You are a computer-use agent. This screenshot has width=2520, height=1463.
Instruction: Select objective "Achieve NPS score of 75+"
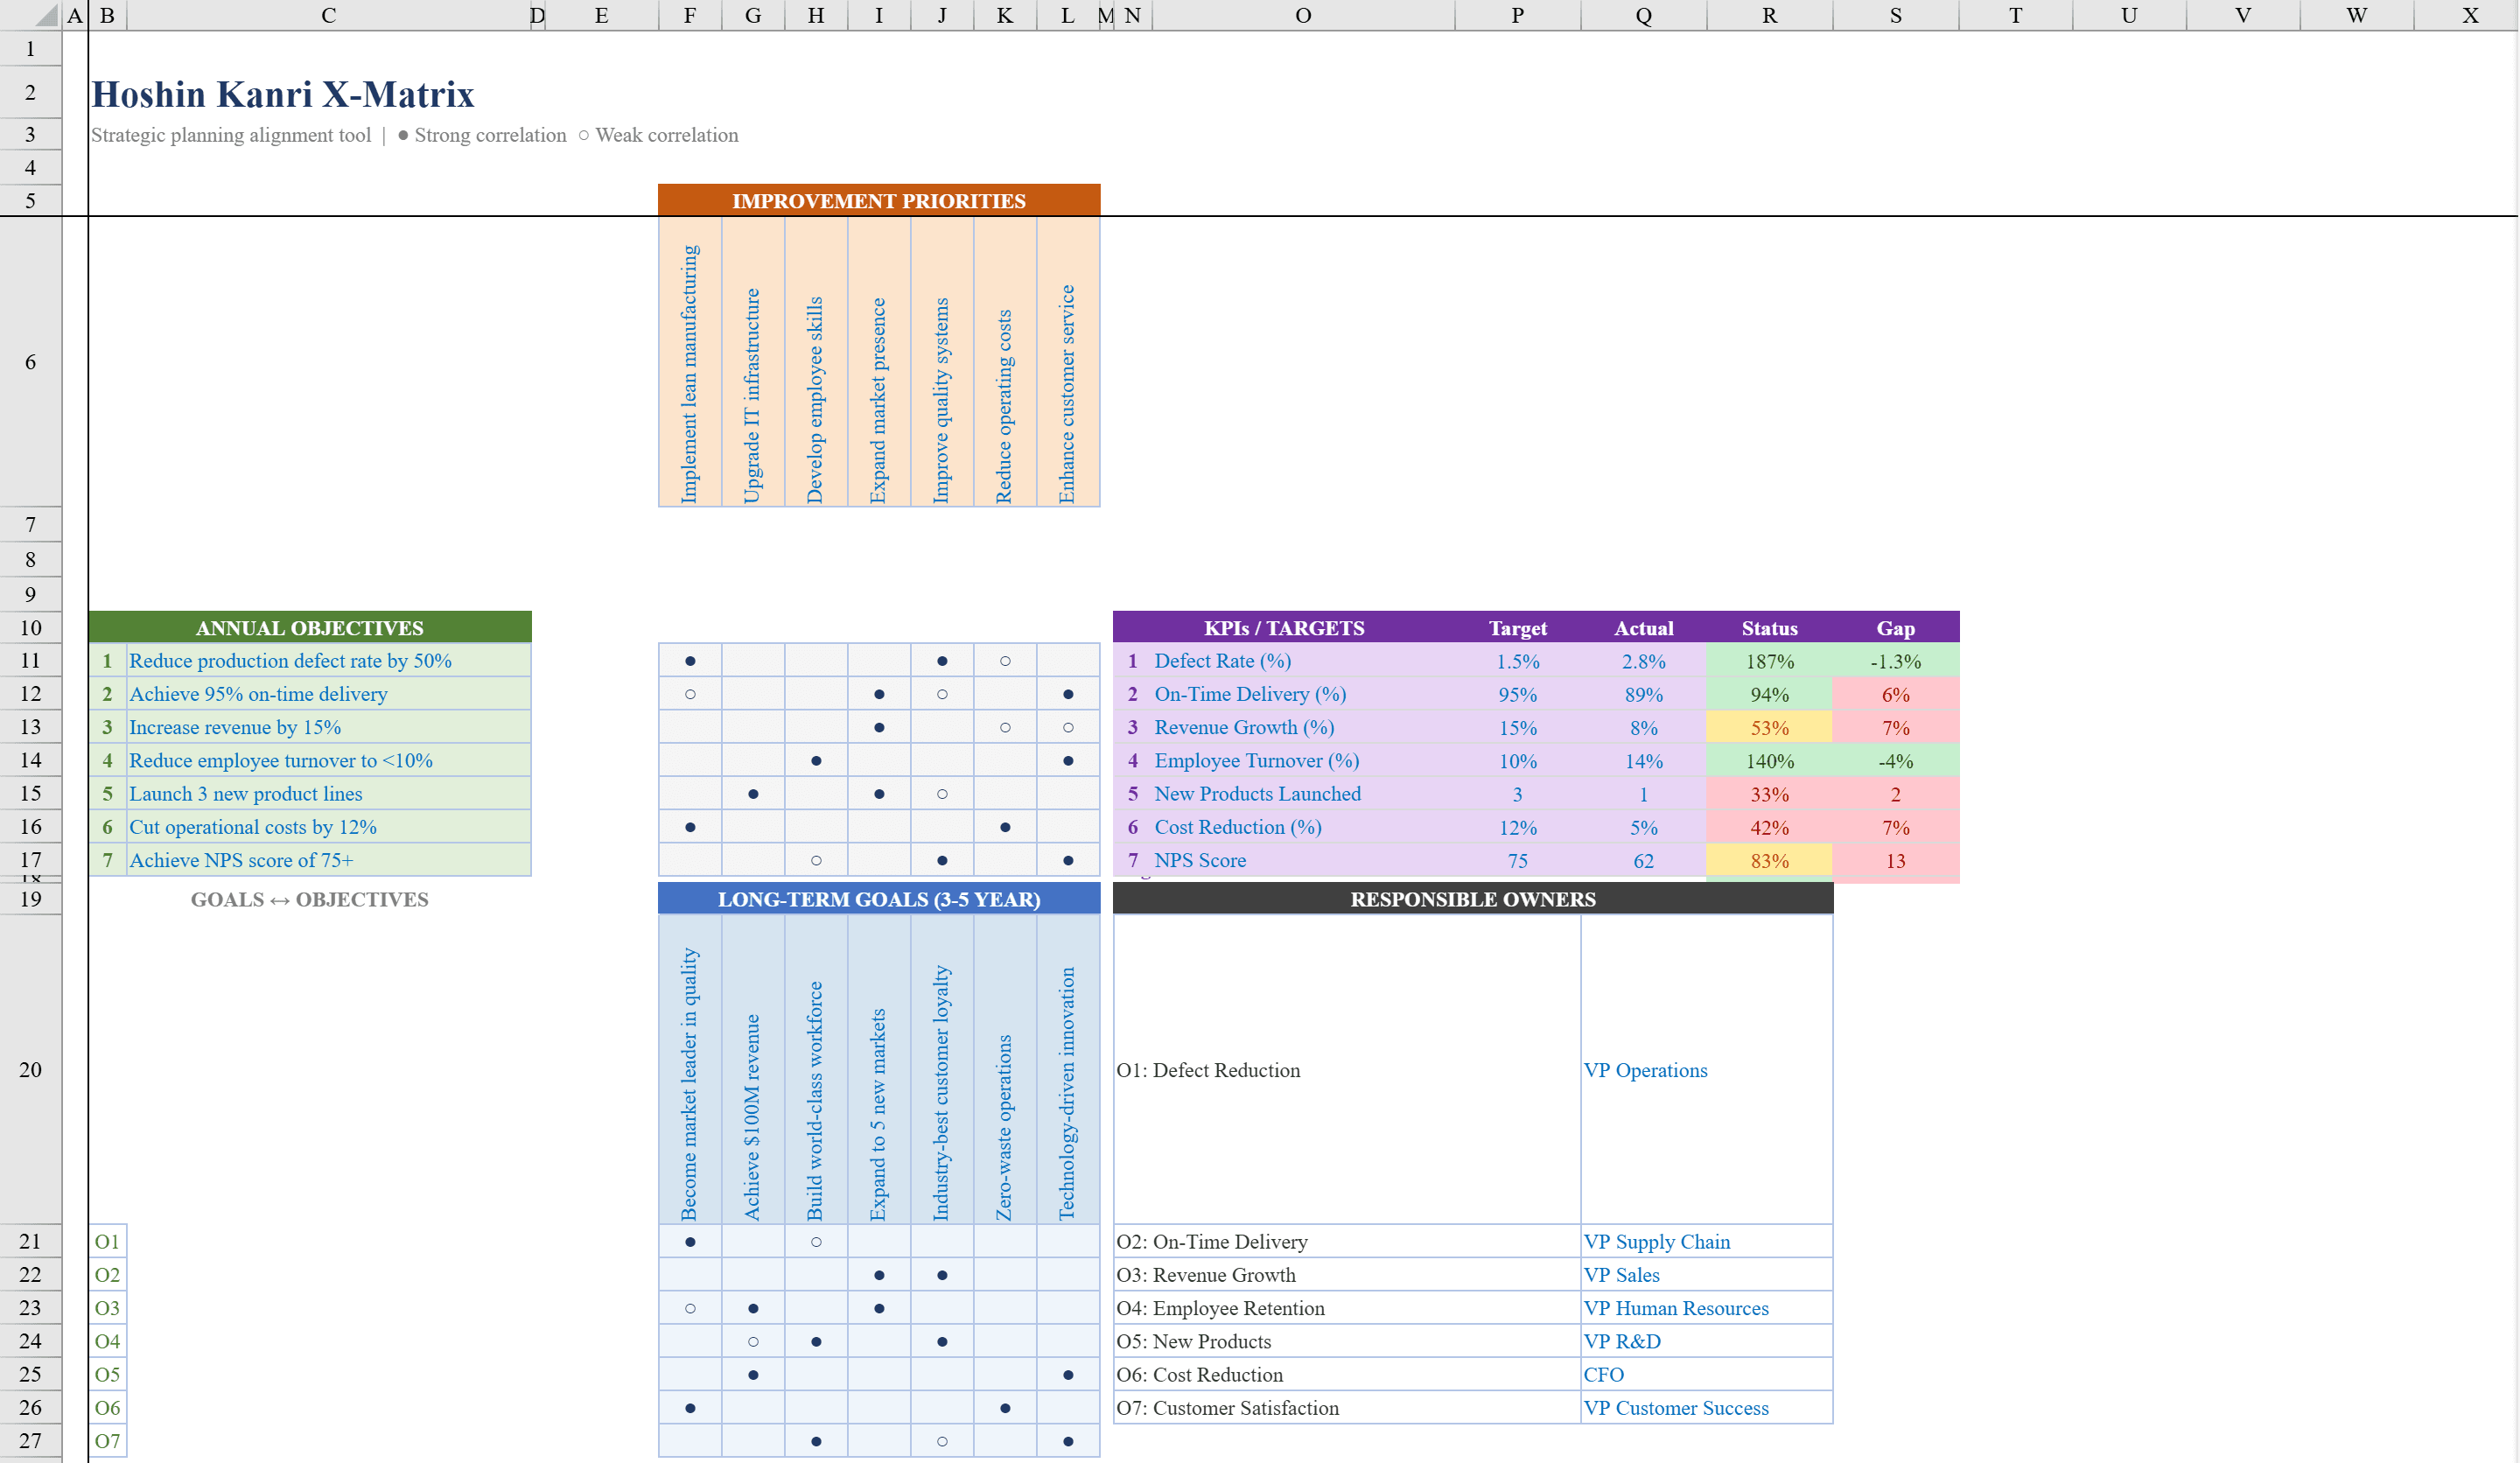click(x=240, y=859)
